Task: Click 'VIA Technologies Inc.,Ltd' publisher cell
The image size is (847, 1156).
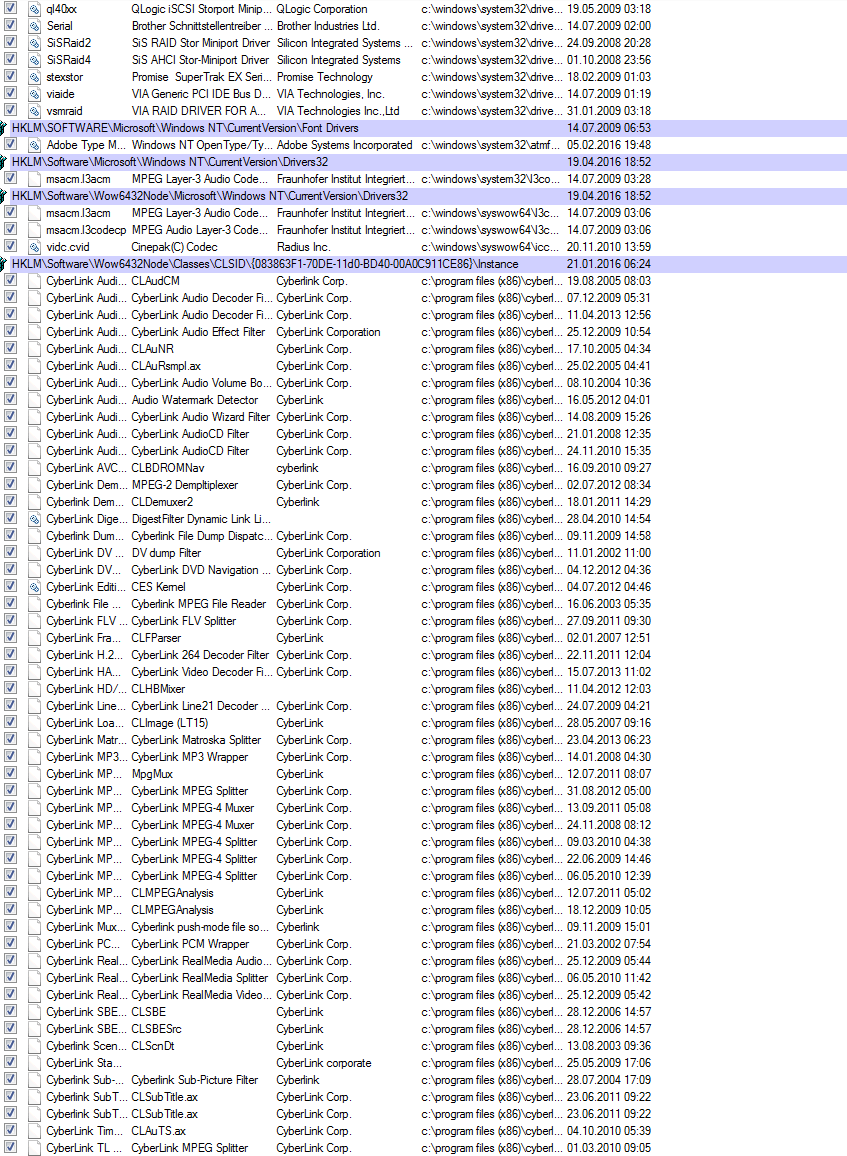Action: coord(338,111)
